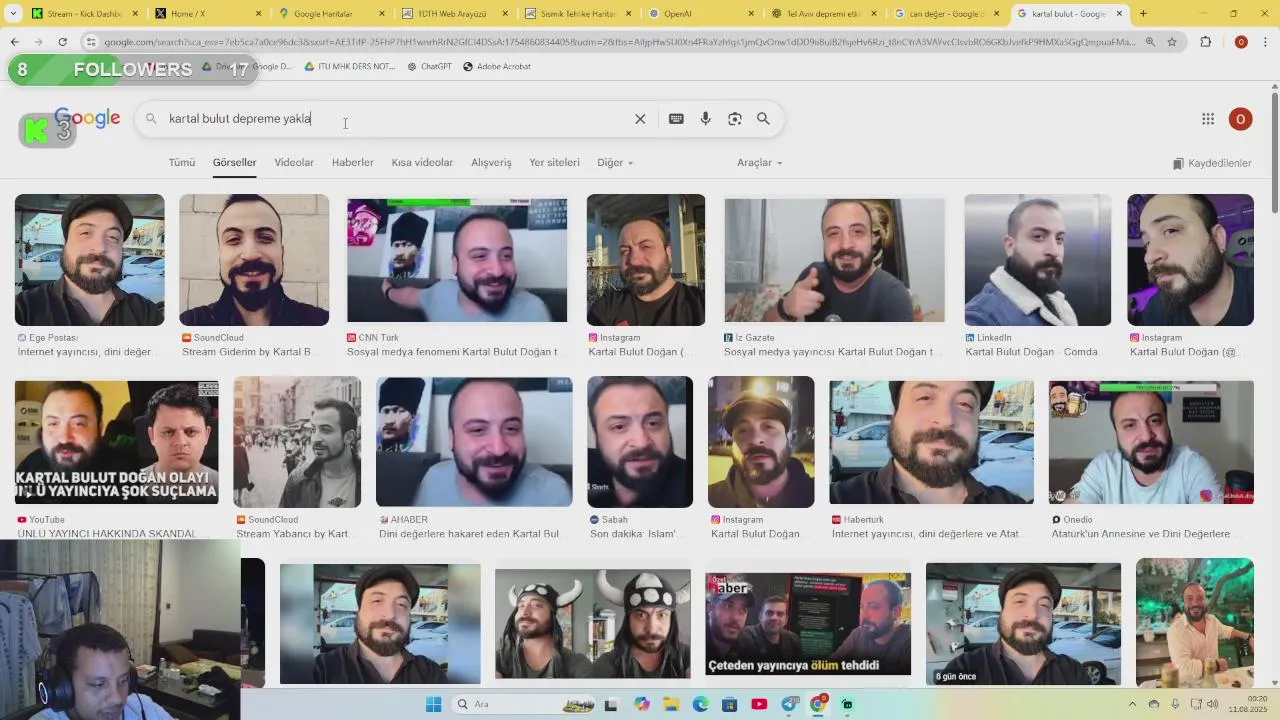Open the LinkedIn Kartal Bulut Doğan image
1280x720 pixels.
click(x=1037, y=260)
